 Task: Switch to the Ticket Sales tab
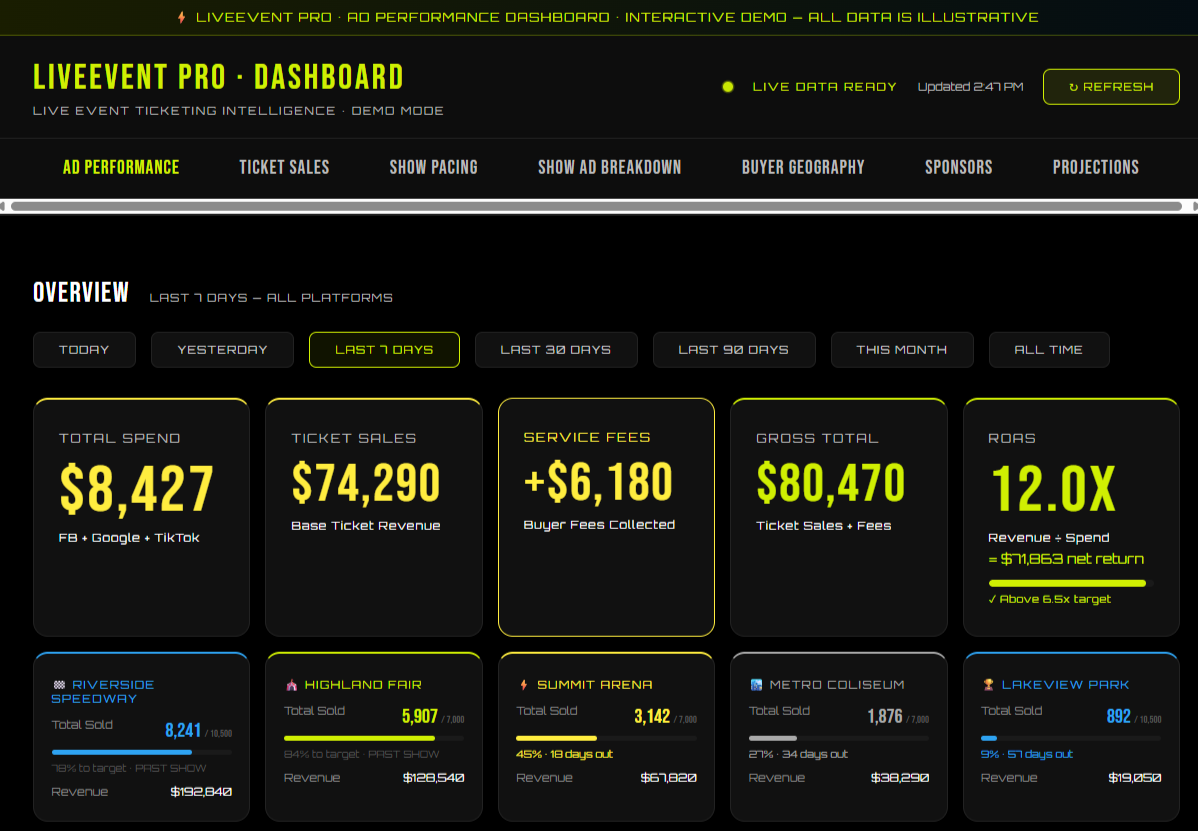click(x=284, y=167)
